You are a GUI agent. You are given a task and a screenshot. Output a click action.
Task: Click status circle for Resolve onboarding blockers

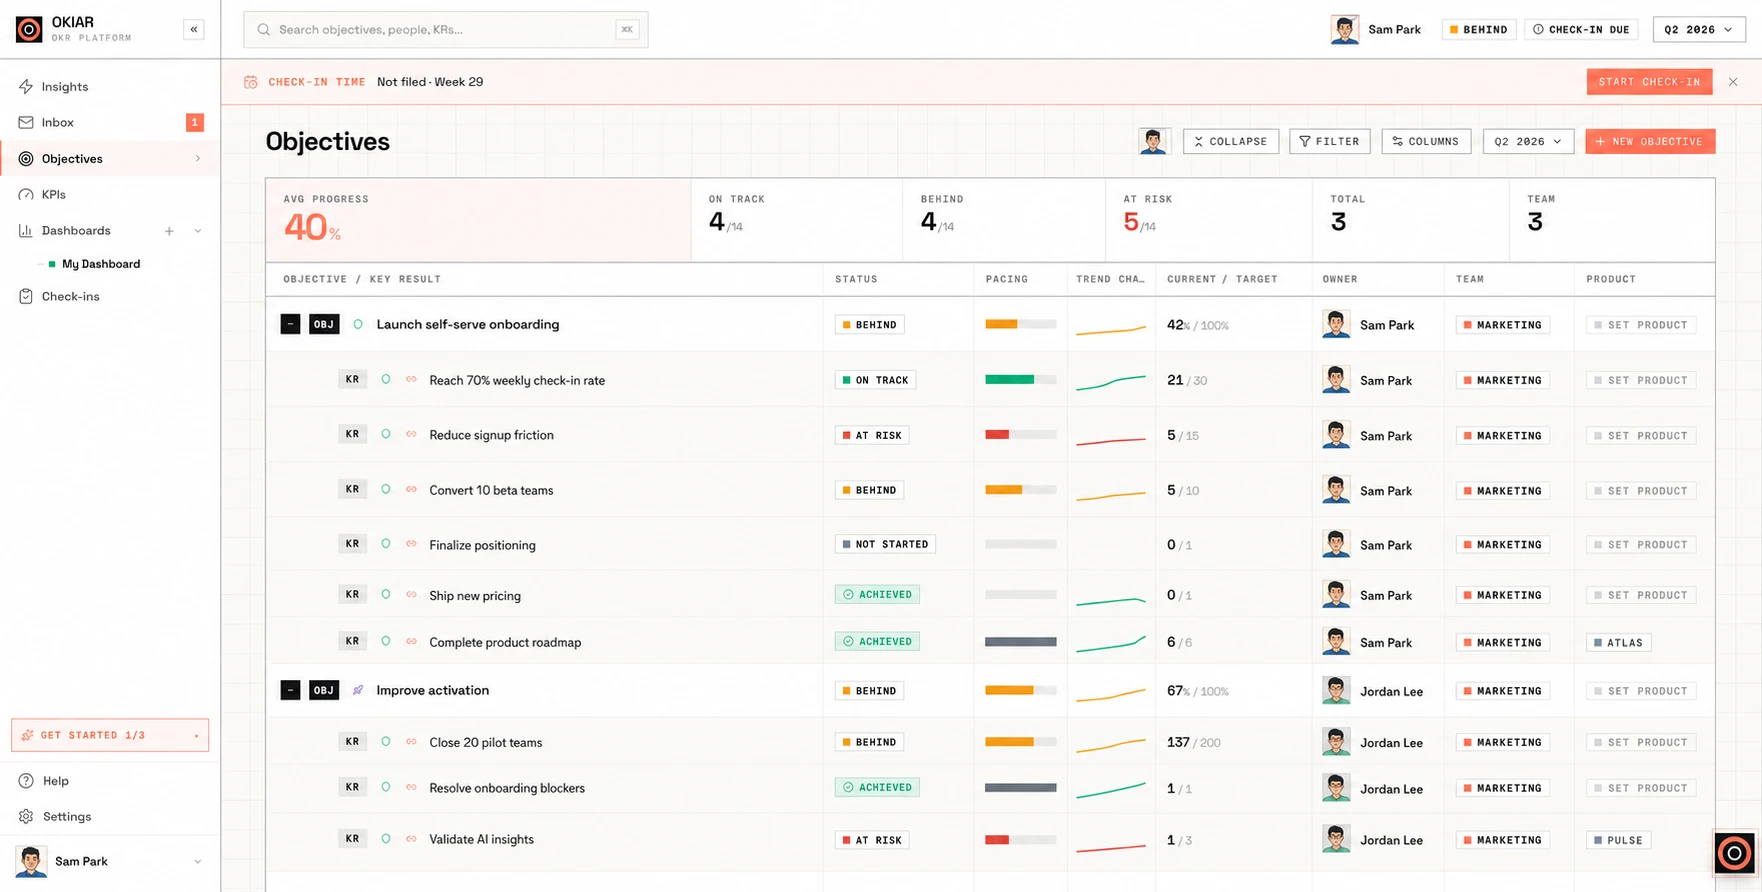(x=385, y=787)
